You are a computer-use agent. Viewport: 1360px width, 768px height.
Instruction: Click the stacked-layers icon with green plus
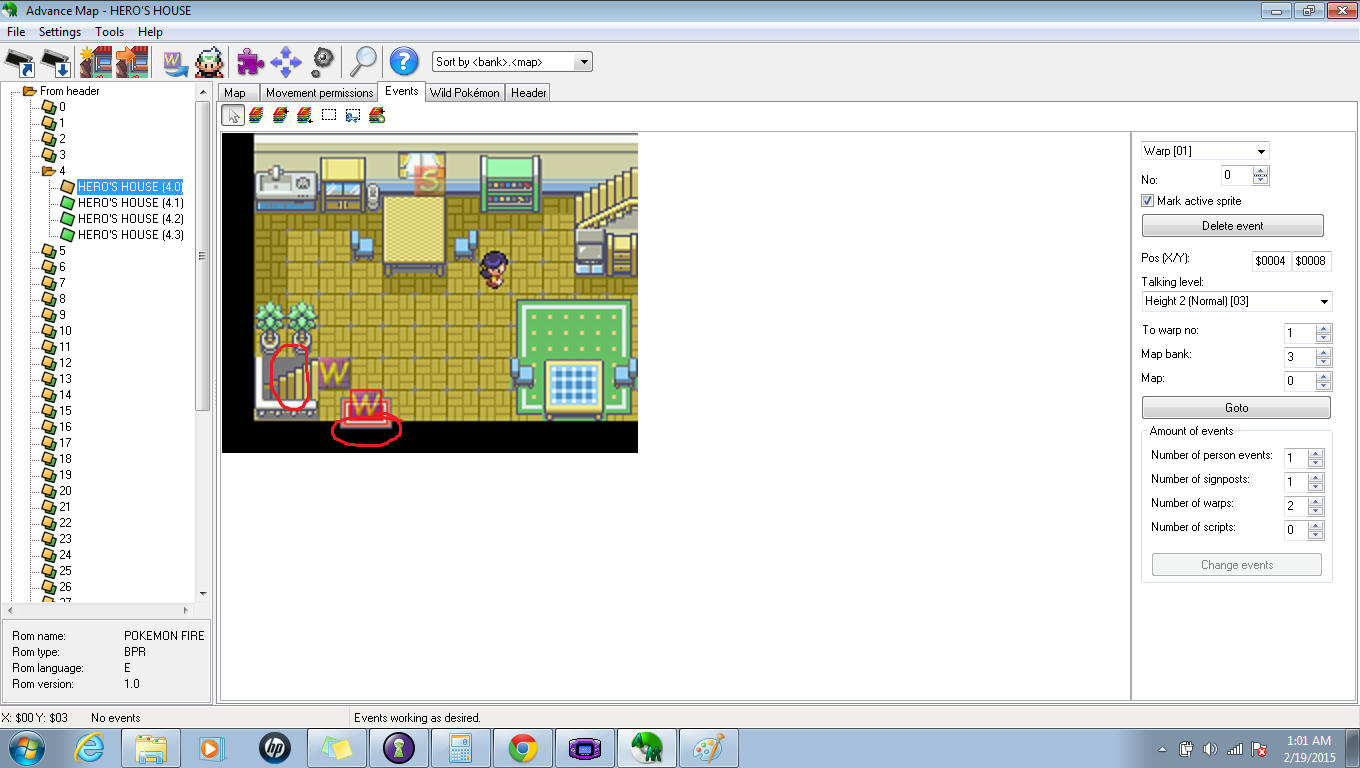point(377,115)
